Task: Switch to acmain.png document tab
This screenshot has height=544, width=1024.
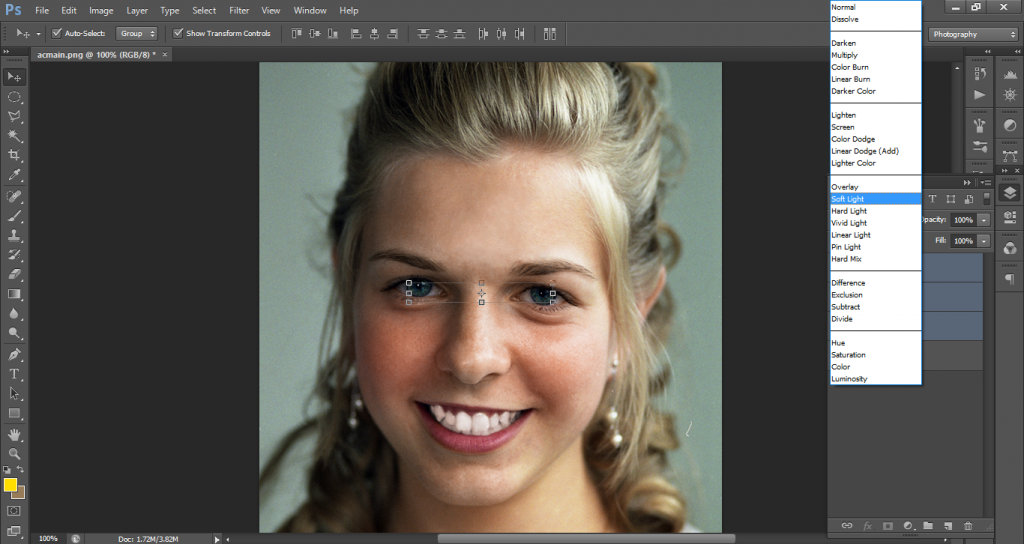Action: pos(97,55)
